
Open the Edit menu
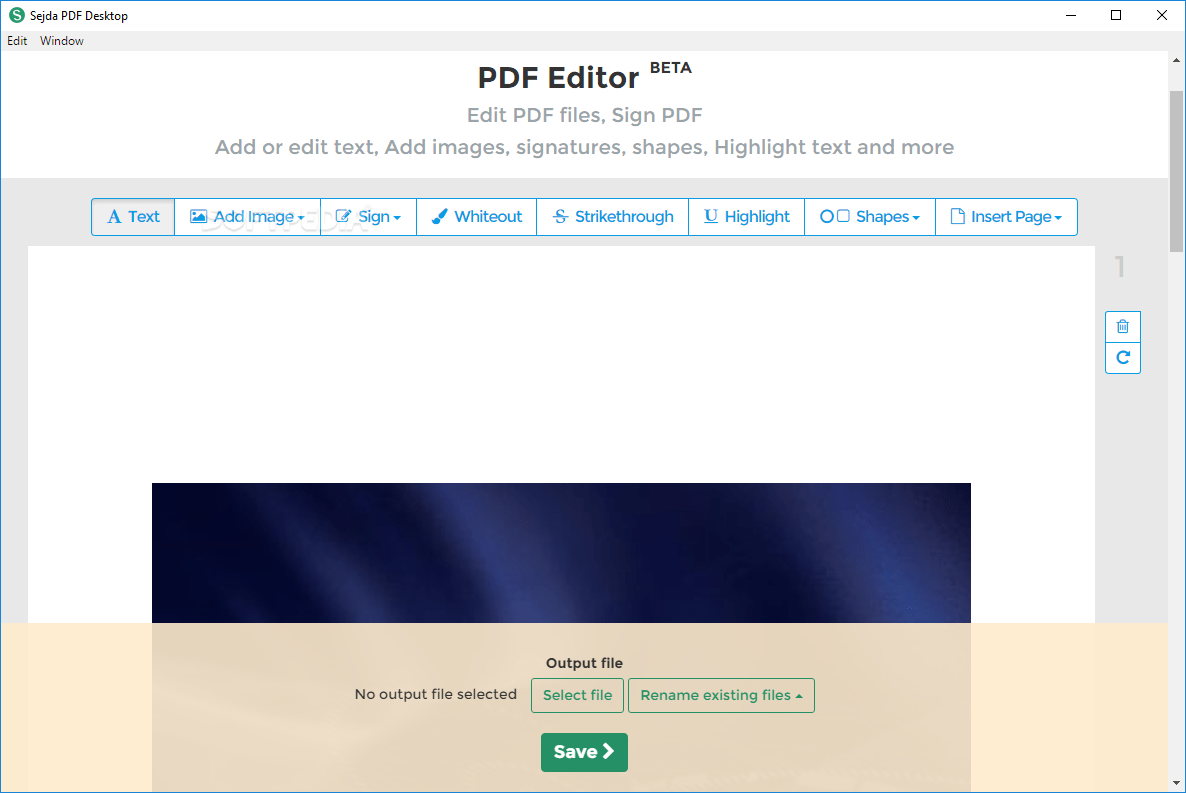tap(17, 41)
